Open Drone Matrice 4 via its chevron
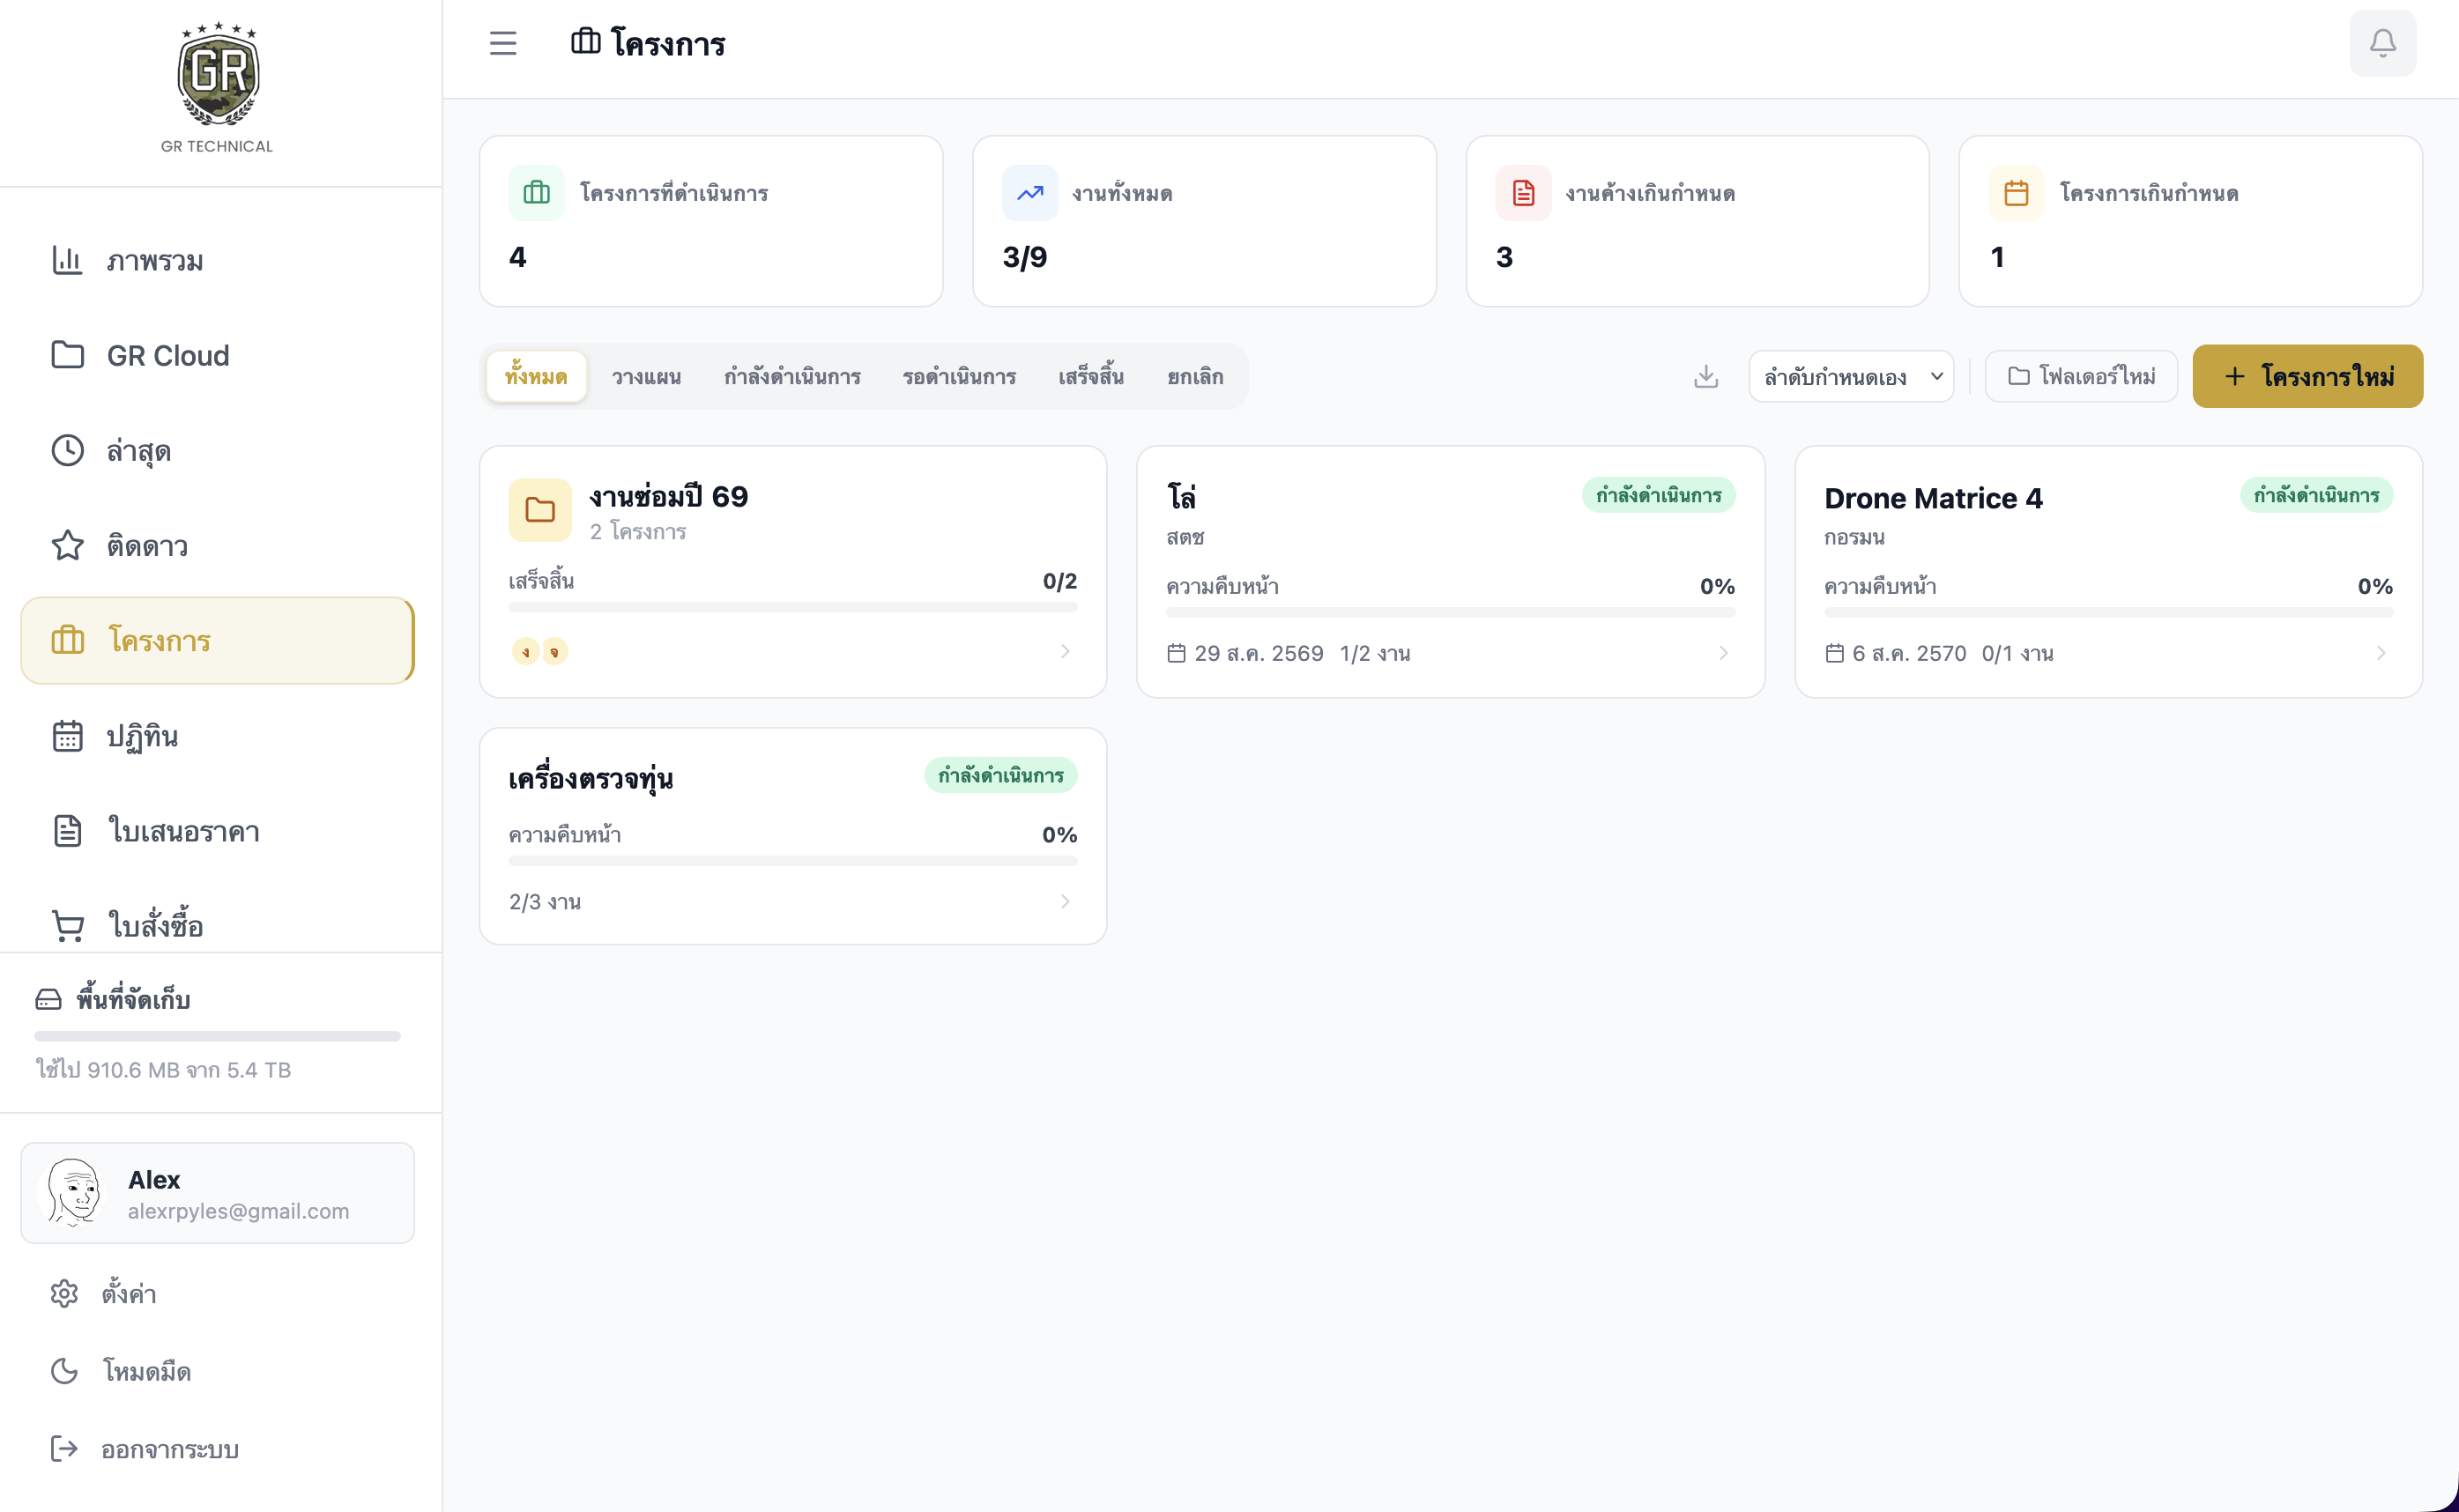Screen dimensions: 2459x1512 (x=2381, y=653)
